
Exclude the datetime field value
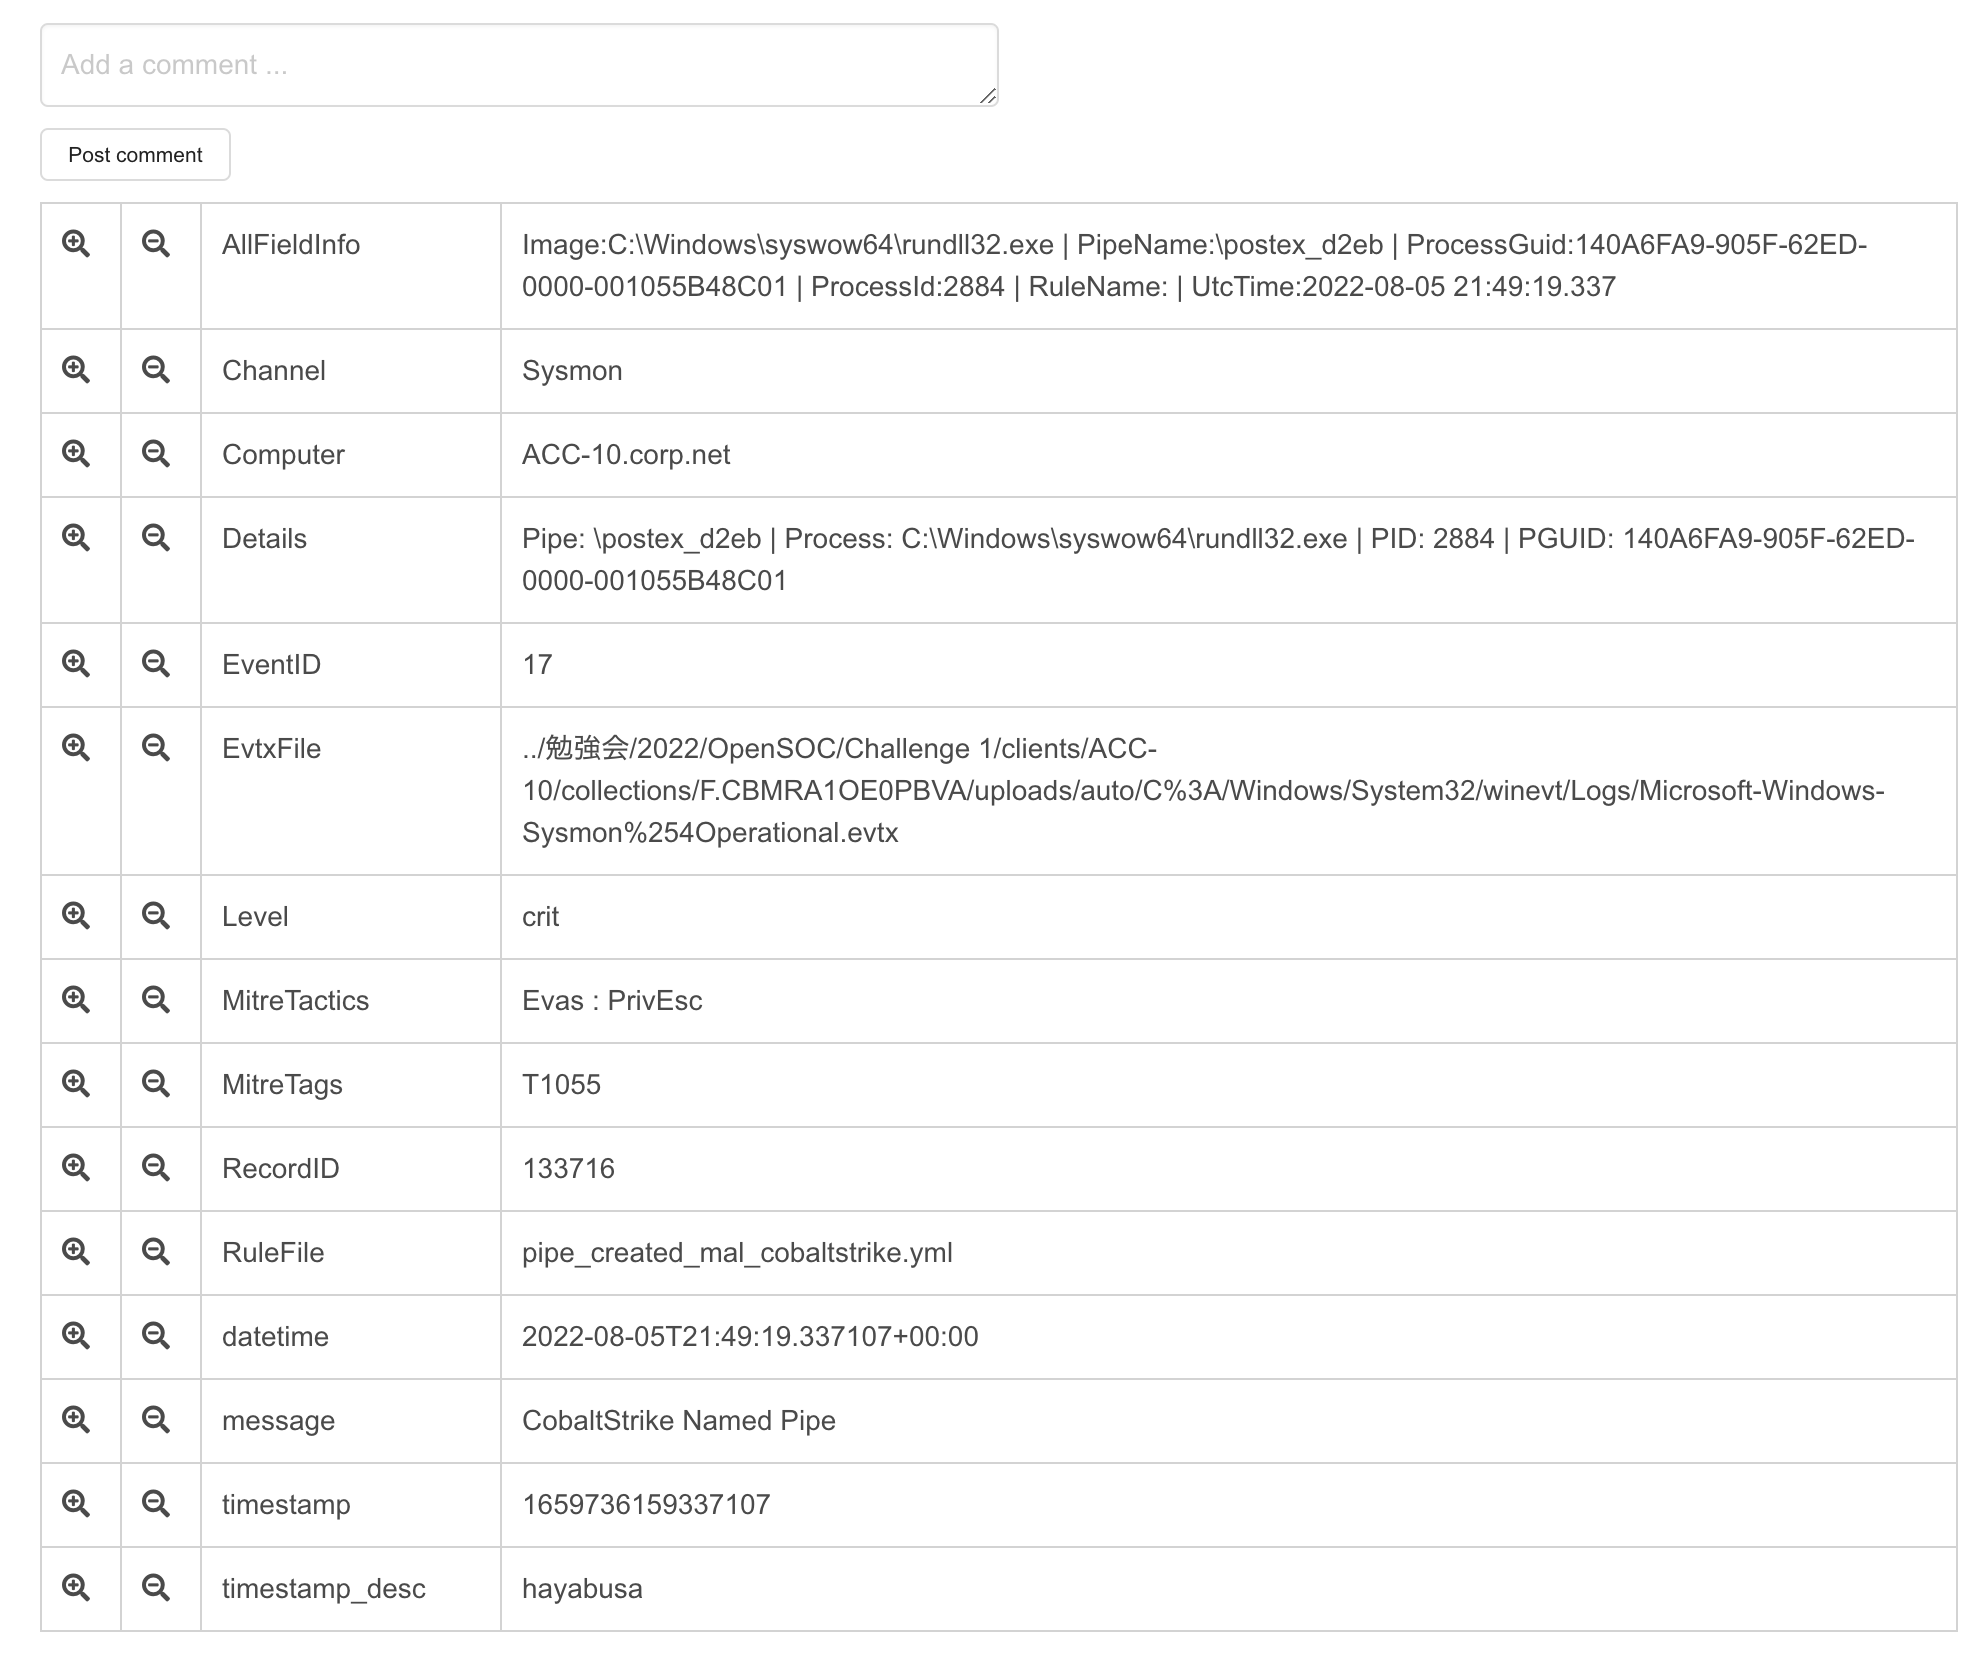pyautogui.click(x=155, y=1335)
